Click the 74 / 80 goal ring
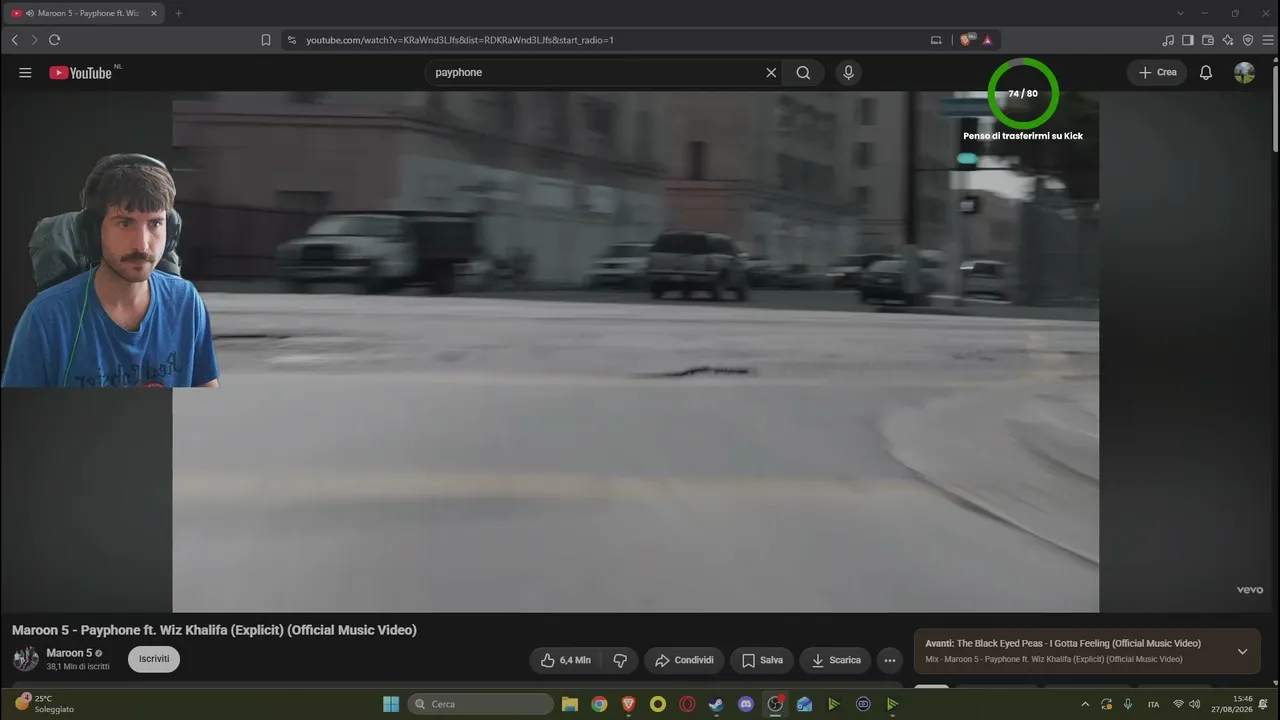Viewport: 1280px width, 720px height. tap(1023, 93)
